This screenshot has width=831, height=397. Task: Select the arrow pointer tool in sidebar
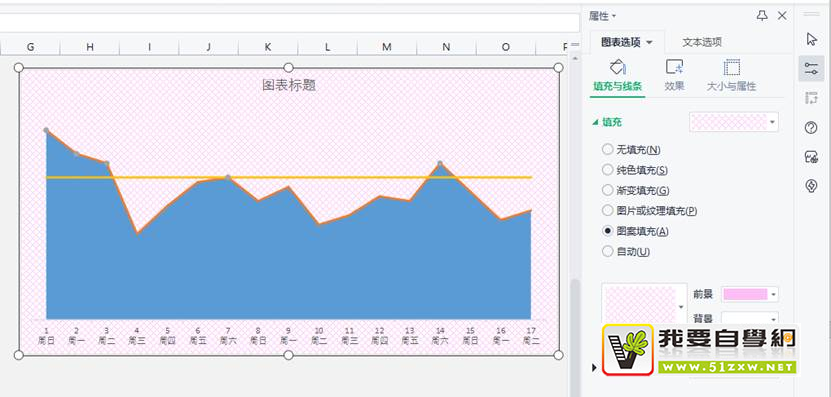click(811, 39)
